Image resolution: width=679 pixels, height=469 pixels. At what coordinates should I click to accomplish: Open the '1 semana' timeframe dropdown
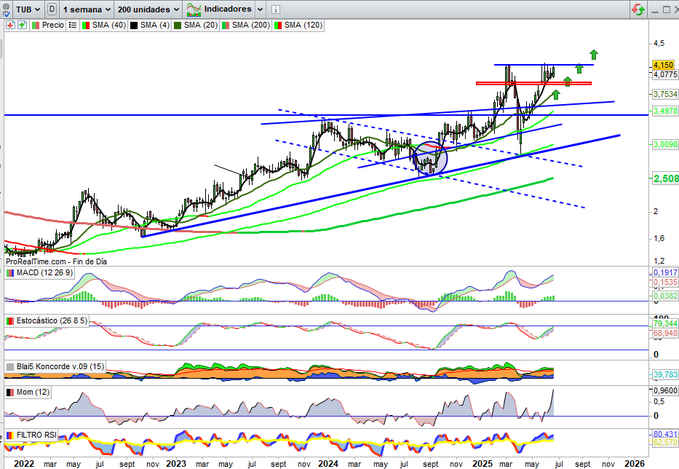87,9
